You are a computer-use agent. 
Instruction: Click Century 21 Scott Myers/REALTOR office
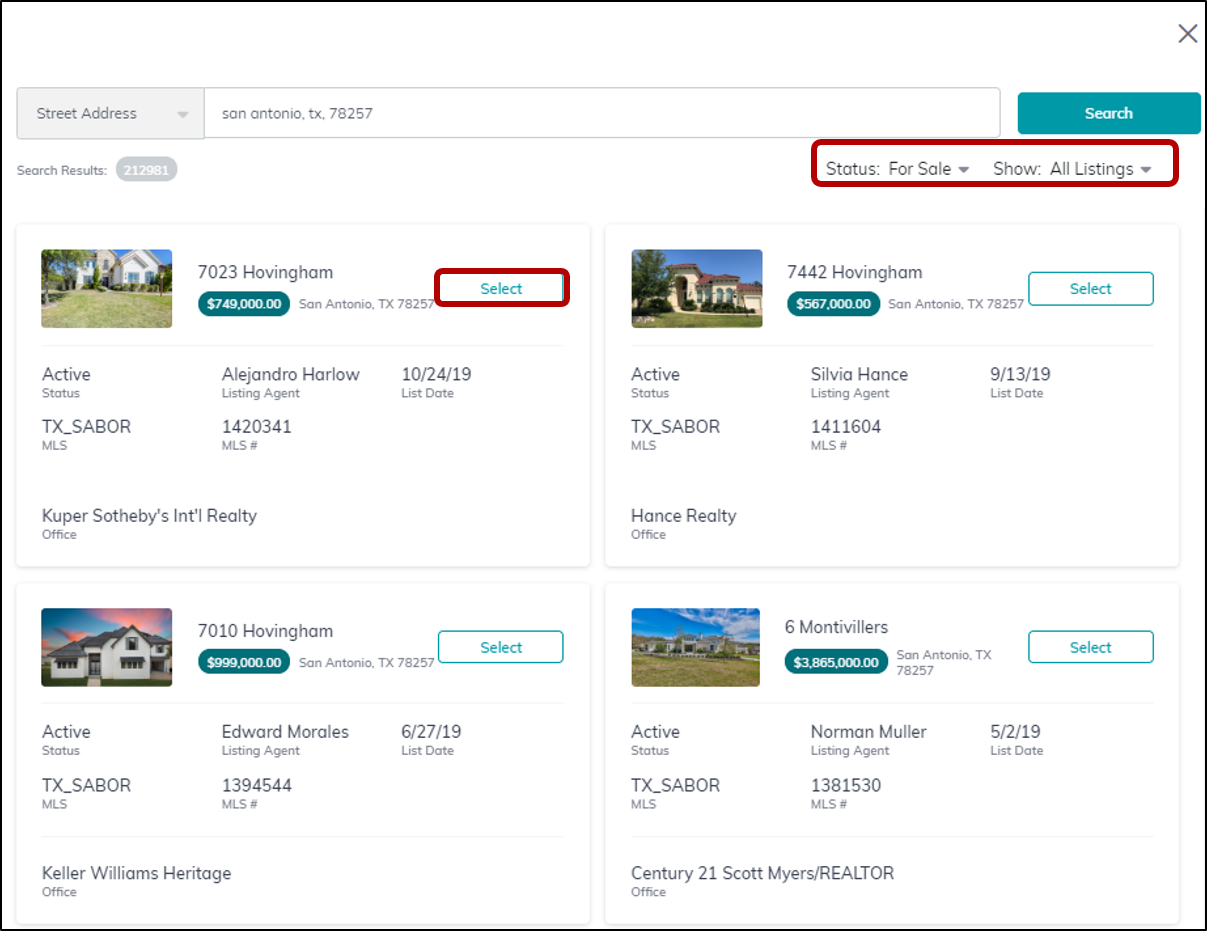click(762, 873)
